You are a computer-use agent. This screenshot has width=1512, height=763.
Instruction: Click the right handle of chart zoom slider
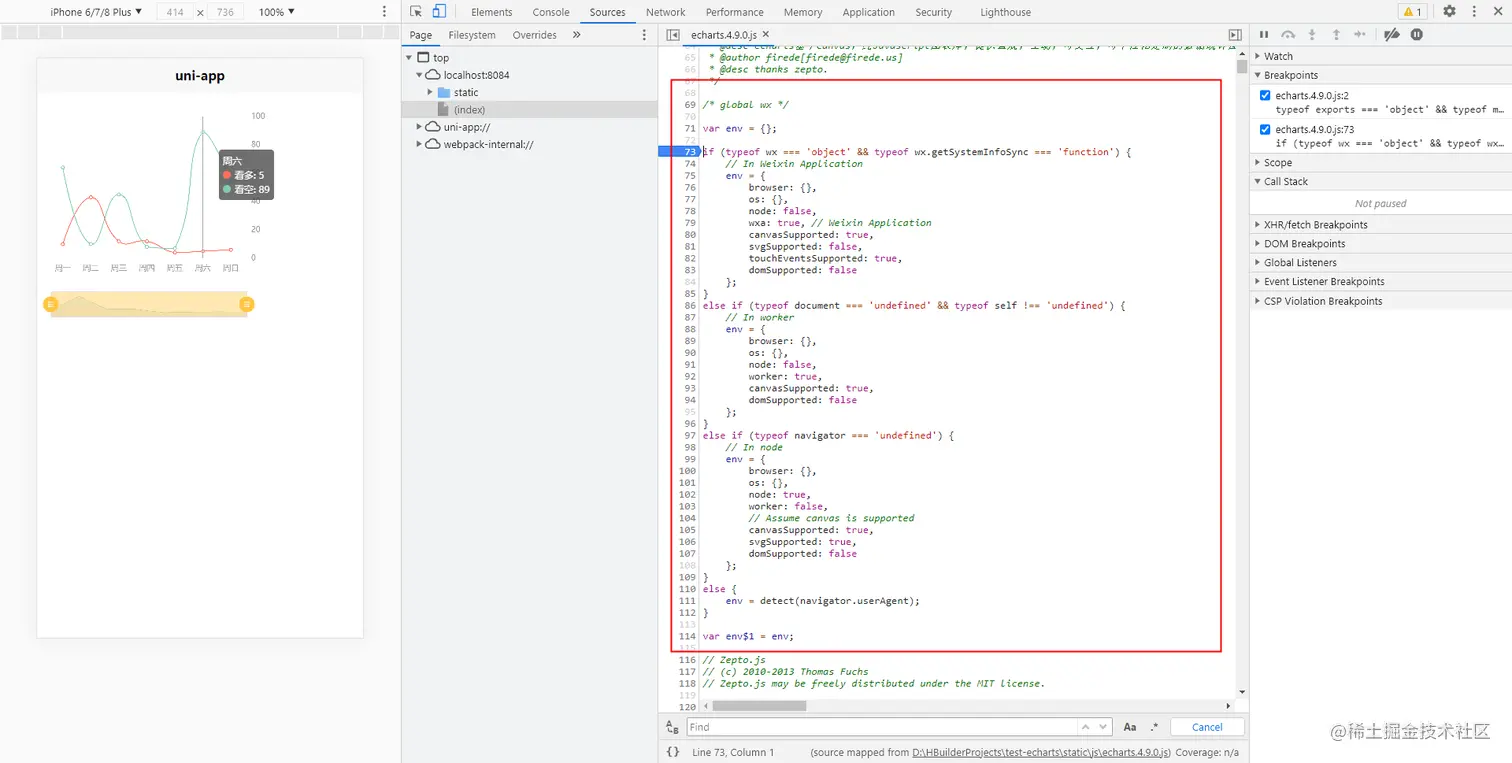tap(247, 304)
